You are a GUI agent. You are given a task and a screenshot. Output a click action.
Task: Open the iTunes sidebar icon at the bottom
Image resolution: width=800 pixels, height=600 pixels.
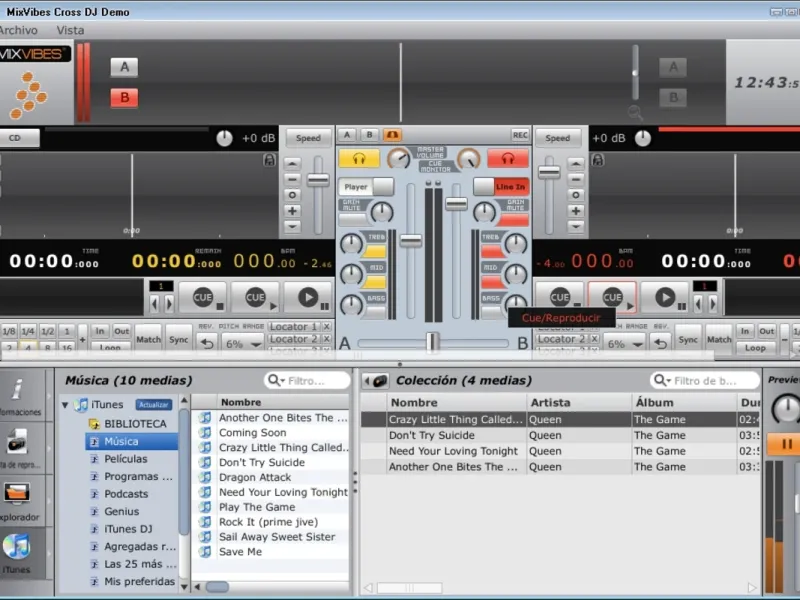pos(17,547)
